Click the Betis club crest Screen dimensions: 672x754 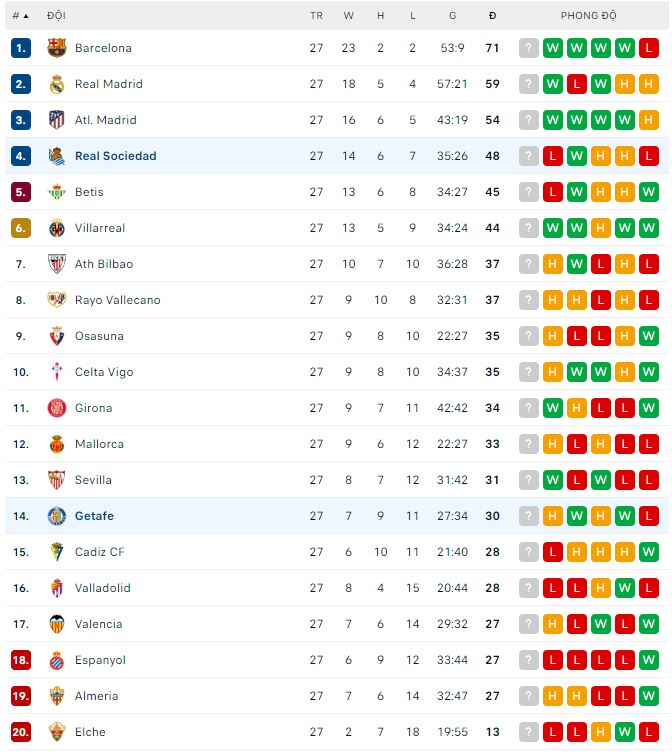point(57,192)
